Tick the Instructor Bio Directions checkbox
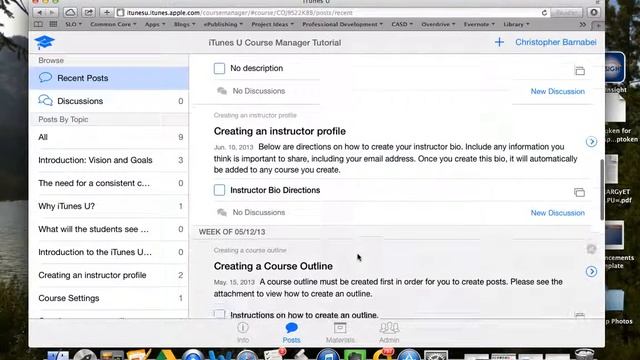This screenshot has height=360, width=640. [x=219, y=190]
